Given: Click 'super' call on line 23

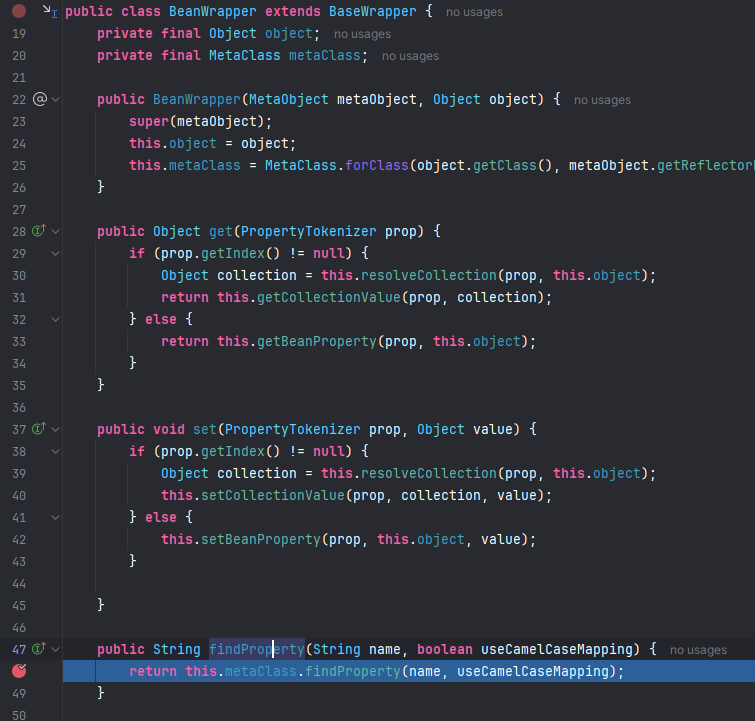Looking at the screenshot, I should coord(149,121).
